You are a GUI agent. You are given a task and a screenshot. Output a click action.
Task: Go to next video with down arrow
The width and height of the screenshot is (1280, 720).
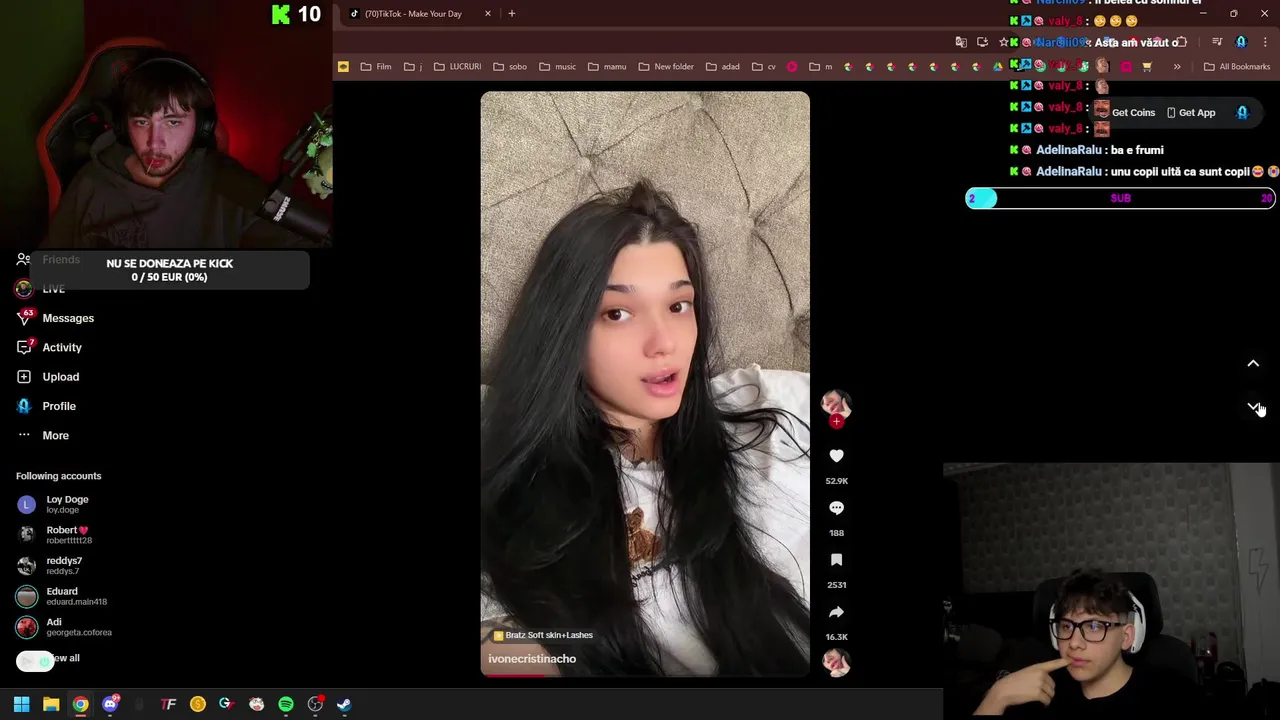point(1253,407)
